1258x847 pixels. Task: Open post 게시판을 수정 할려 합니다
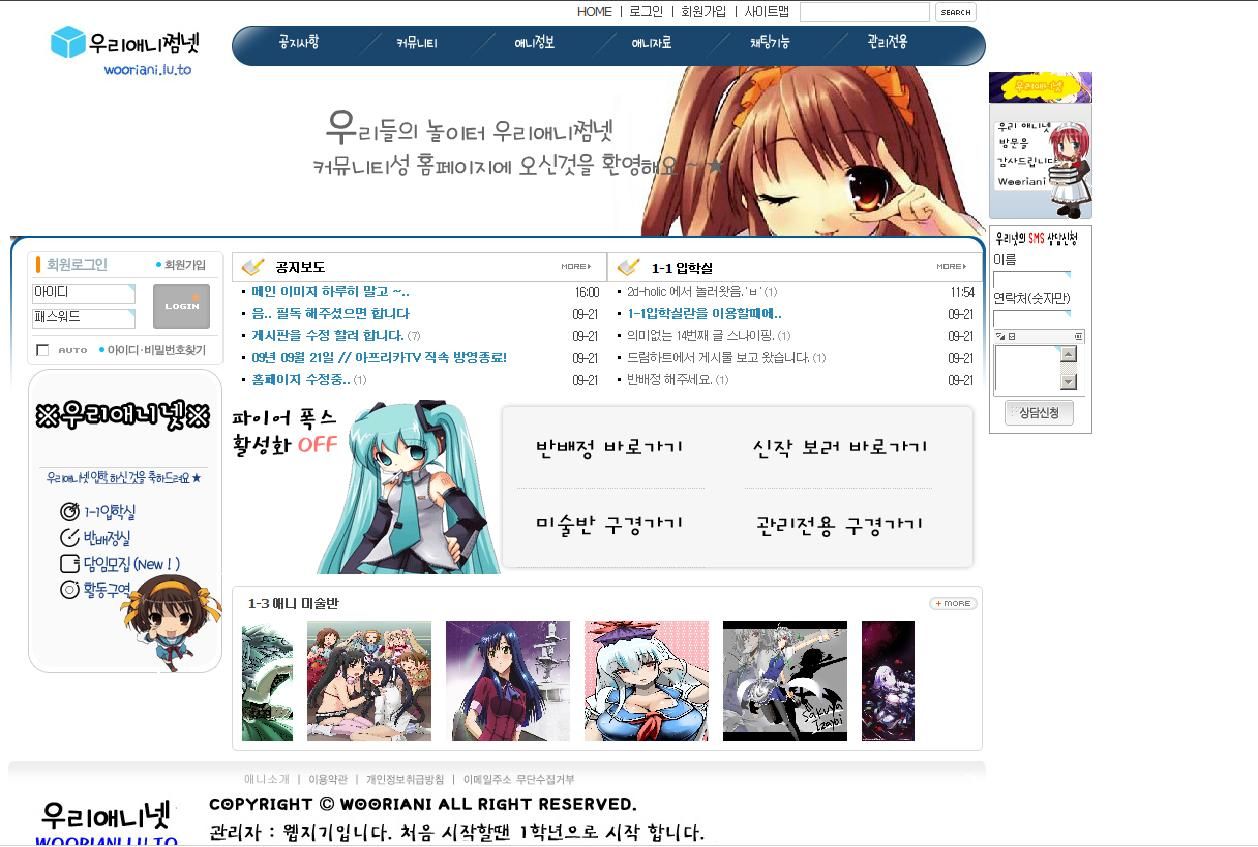pyautogui.click(x=327, y=336)
